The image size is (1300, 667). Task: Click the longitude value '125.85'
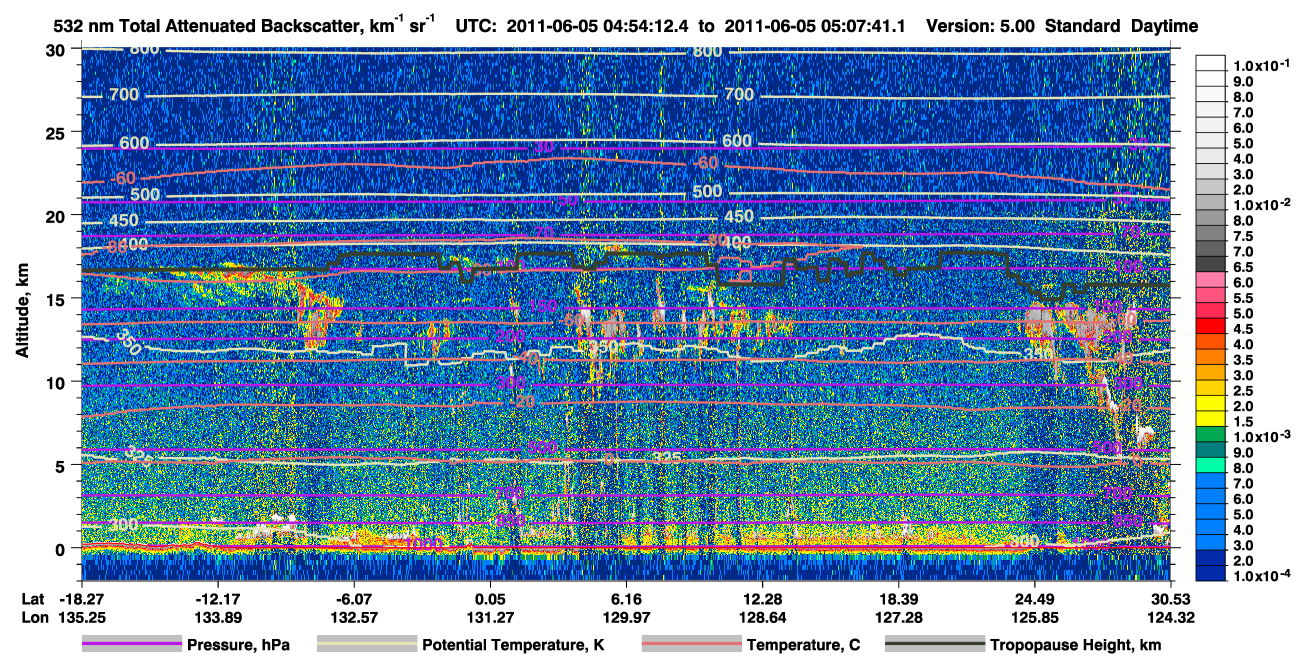(1035, 617)
